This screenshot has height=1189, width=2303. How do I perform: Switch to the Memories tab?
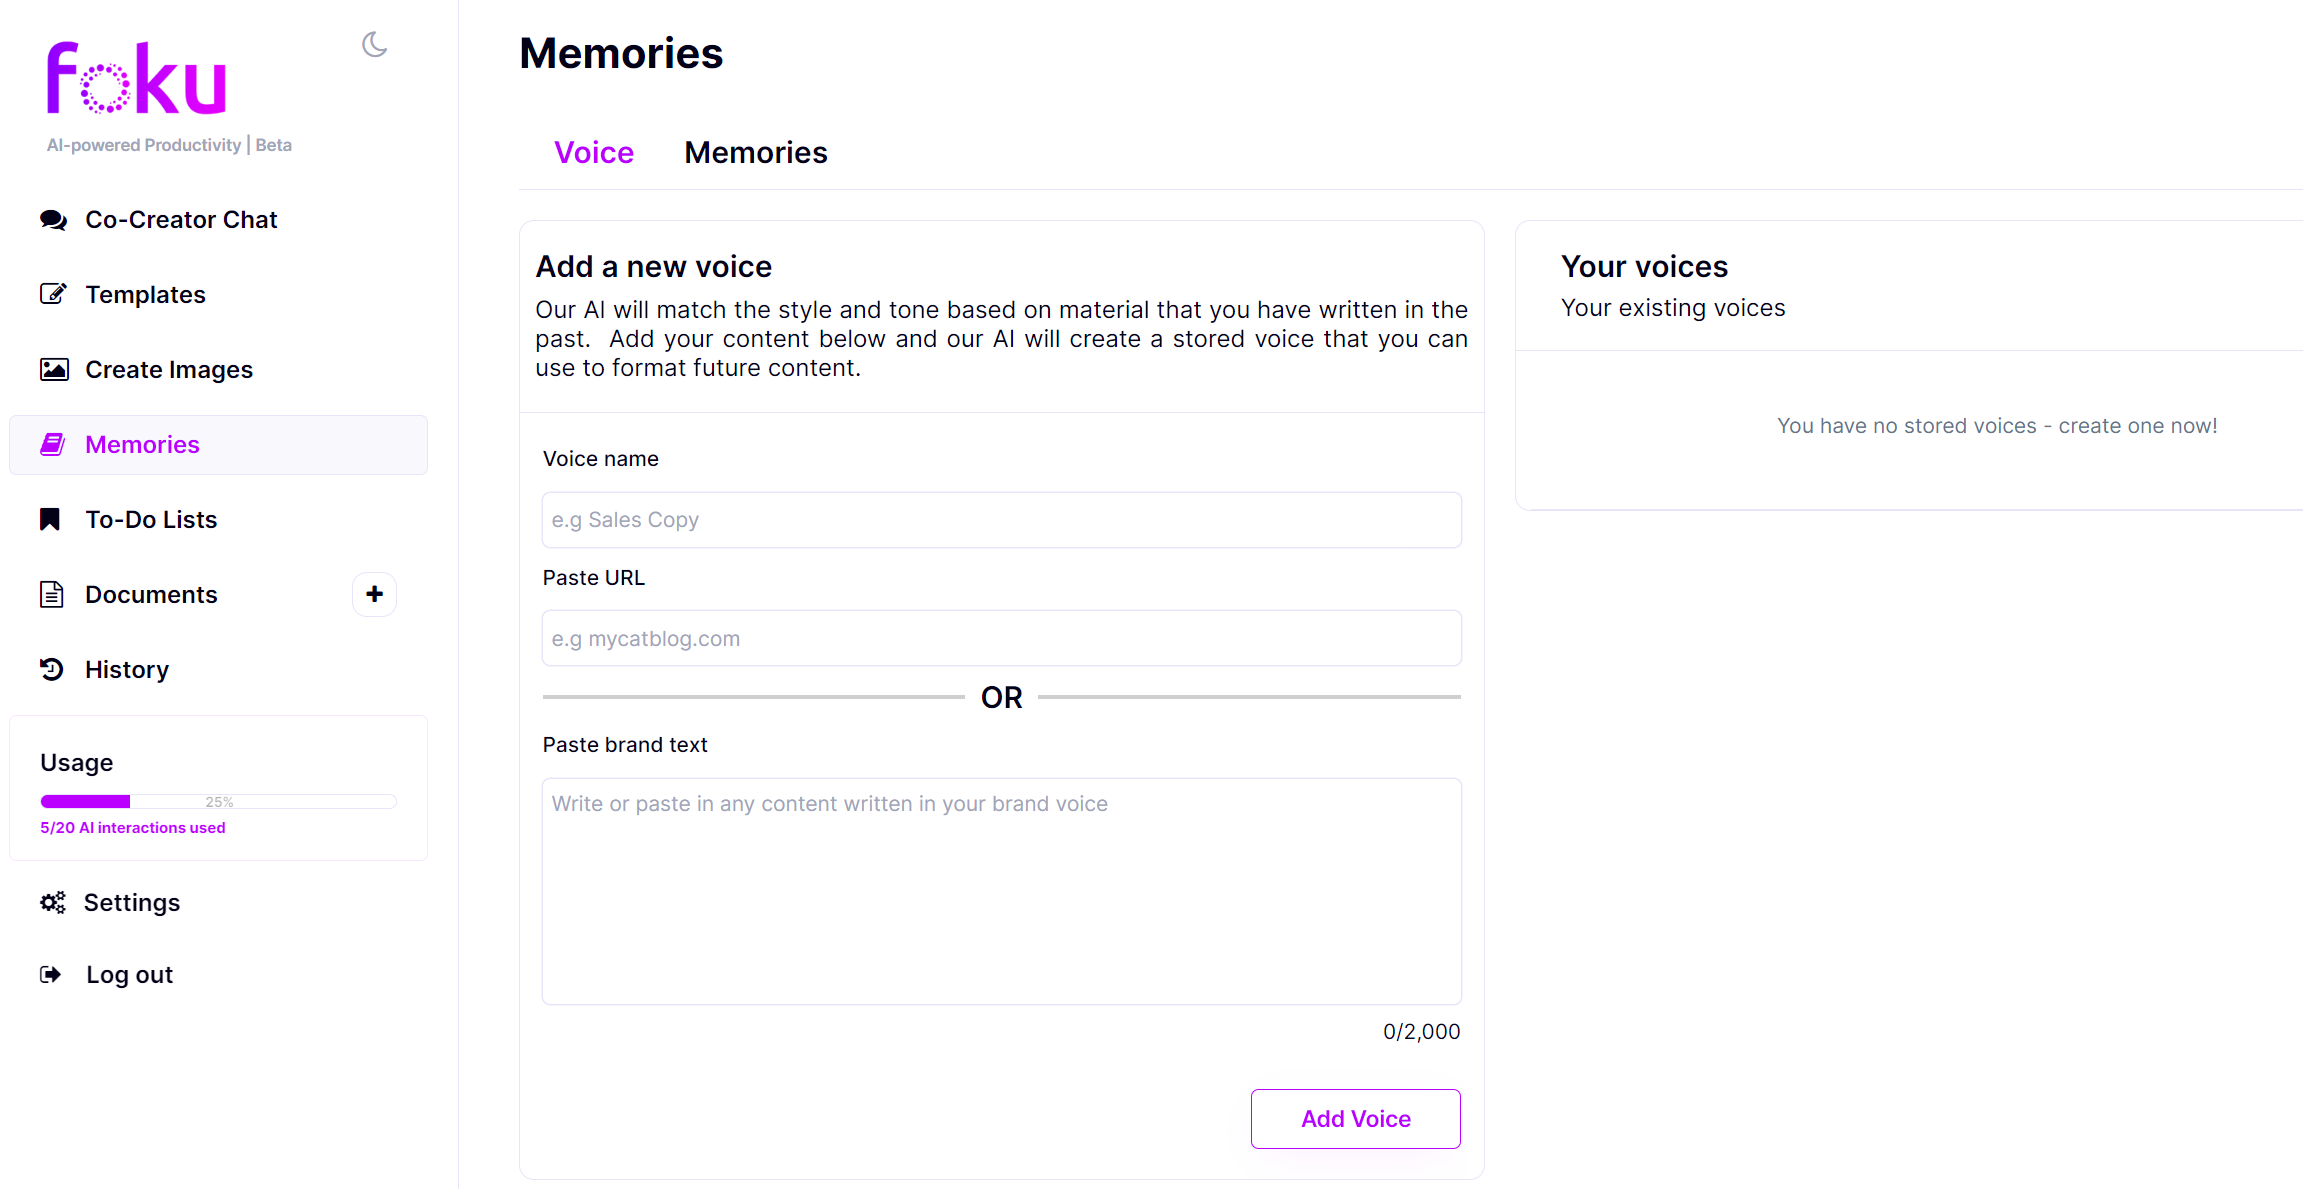click(755, 152)
